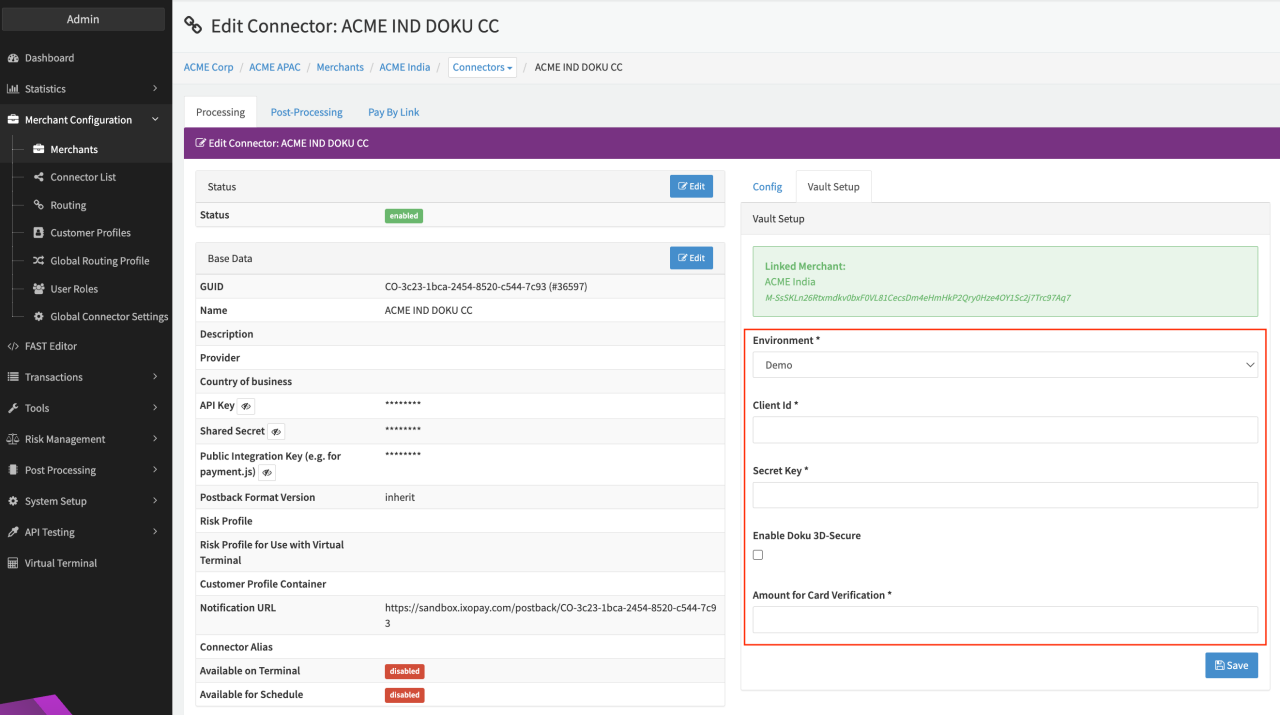Image resolution: width=1280 pixels, height=715 pixels.
Task: Click the Dashboard icon in sidebar
Action: (14, 58)
